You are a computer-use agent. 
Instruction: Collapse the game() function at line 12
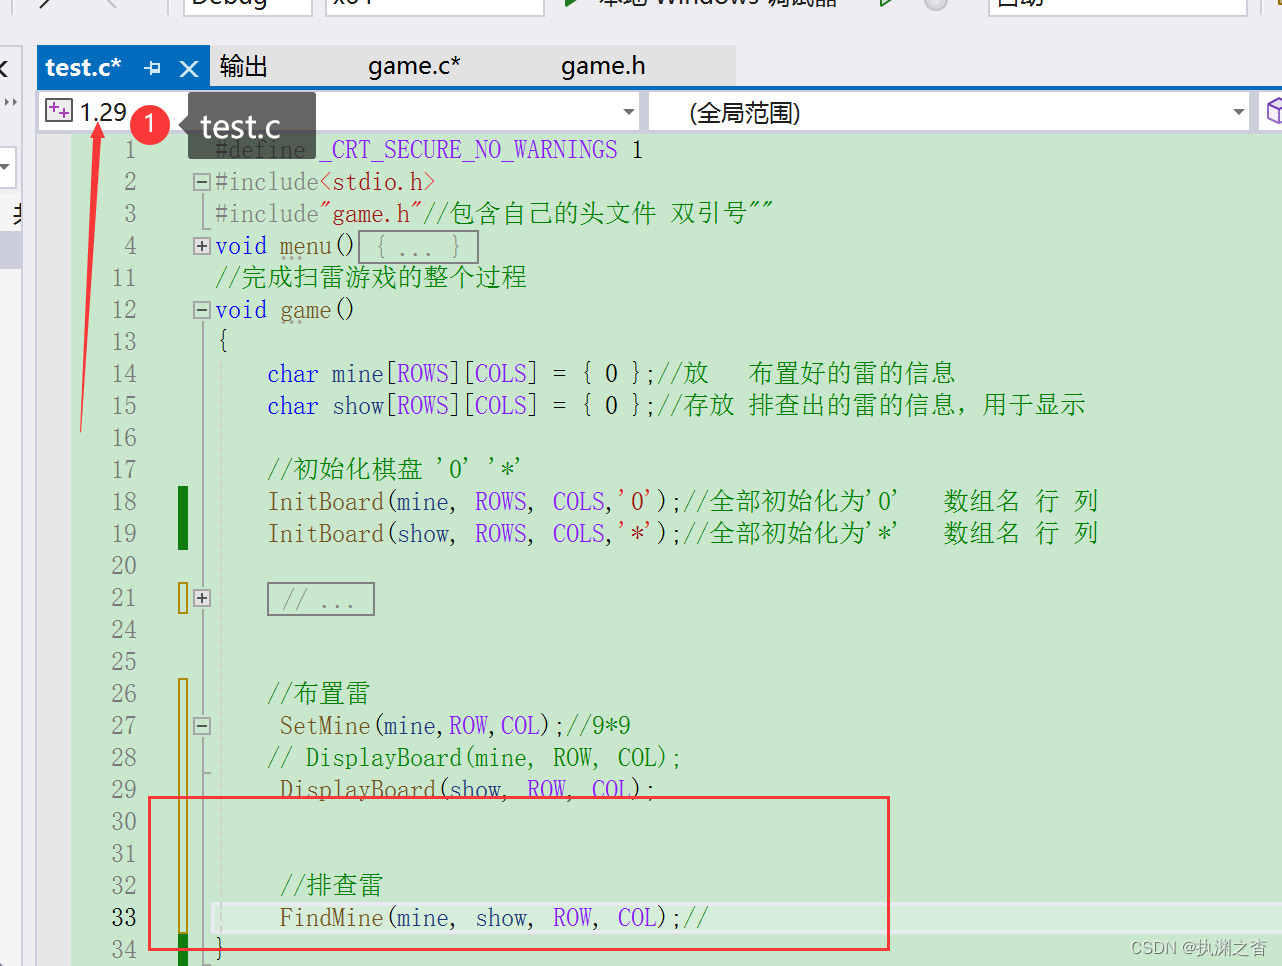click(x=202, y=310)
